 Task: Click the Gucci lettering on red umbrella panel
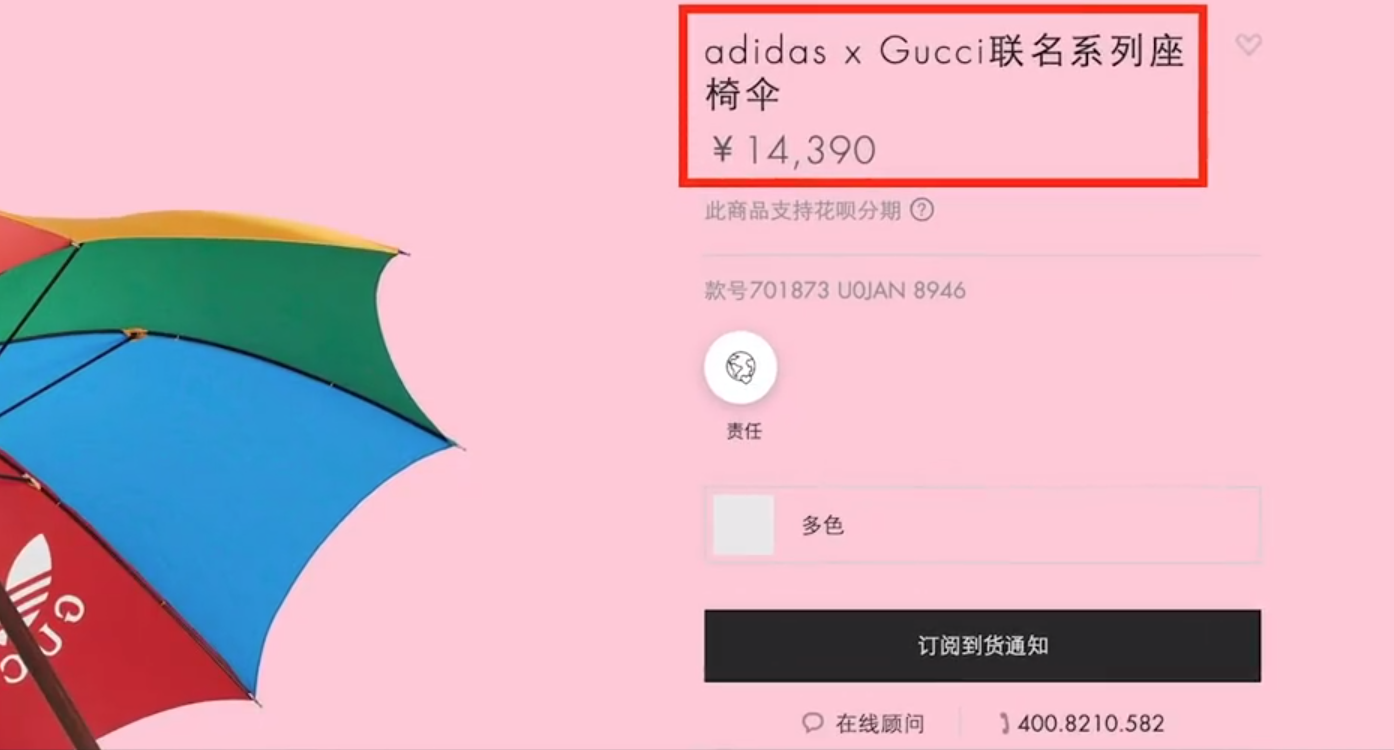pyautogui.click(x=40, y=640)
